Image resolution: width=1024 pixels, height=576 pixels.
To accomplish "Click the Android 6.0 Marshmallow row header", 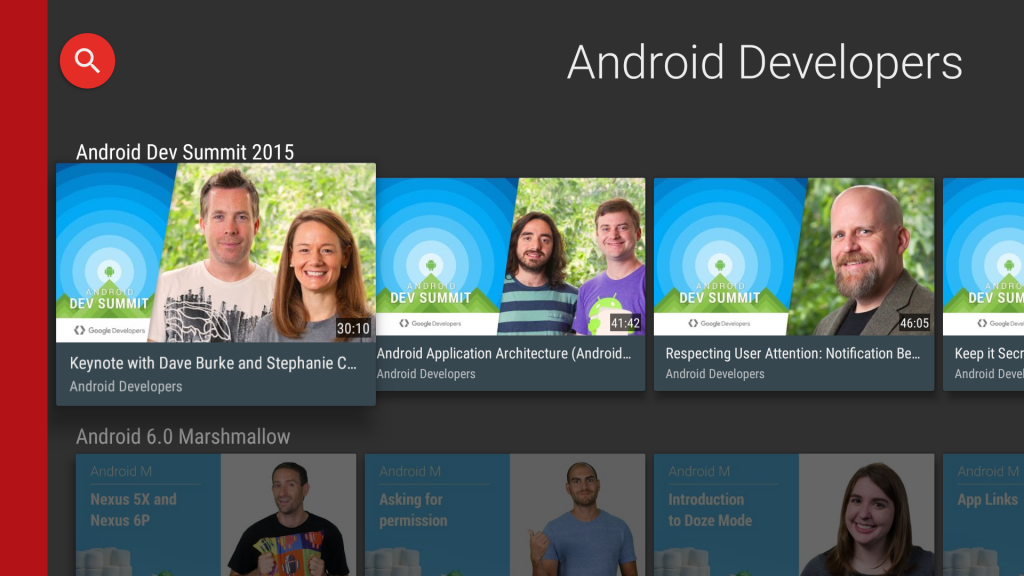I will [x=183, y=436].
